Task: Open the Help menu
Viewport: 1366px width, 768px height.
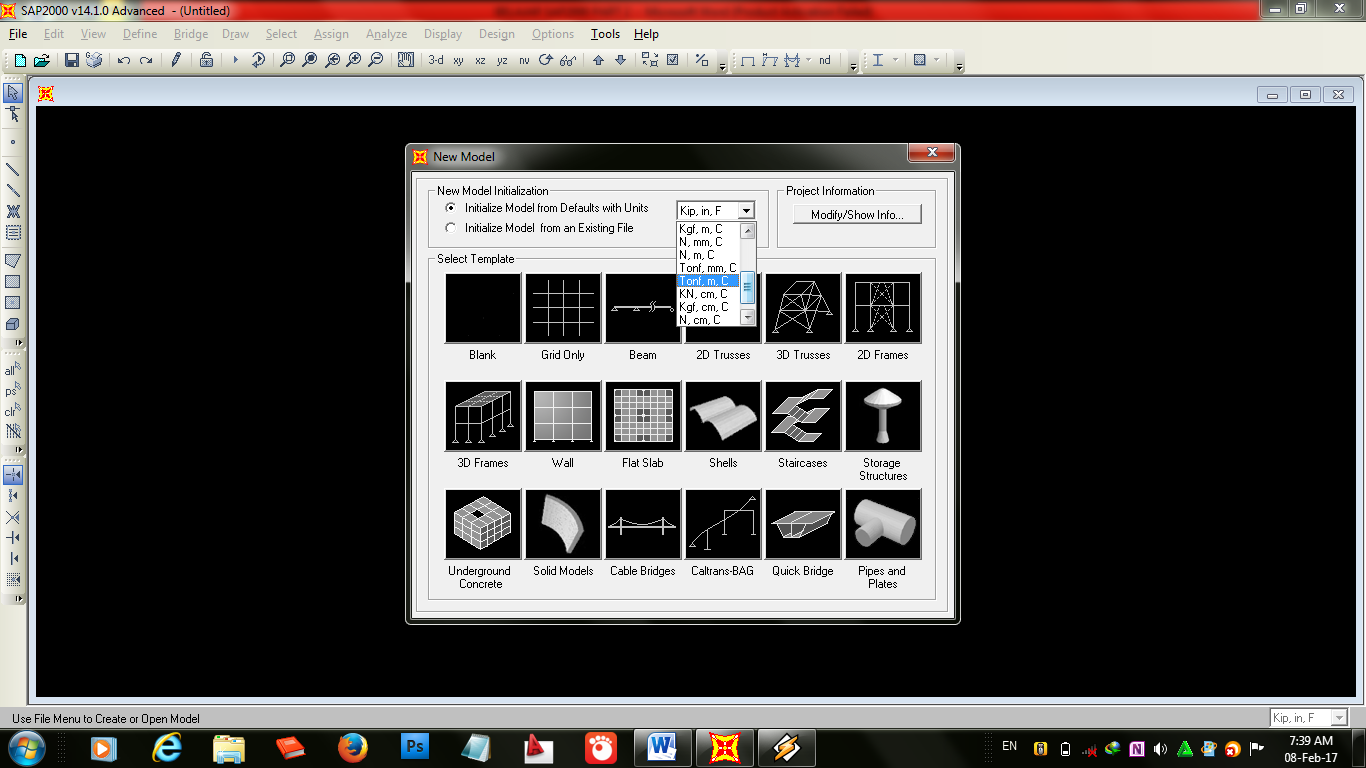Action: [x=647, y=34]
